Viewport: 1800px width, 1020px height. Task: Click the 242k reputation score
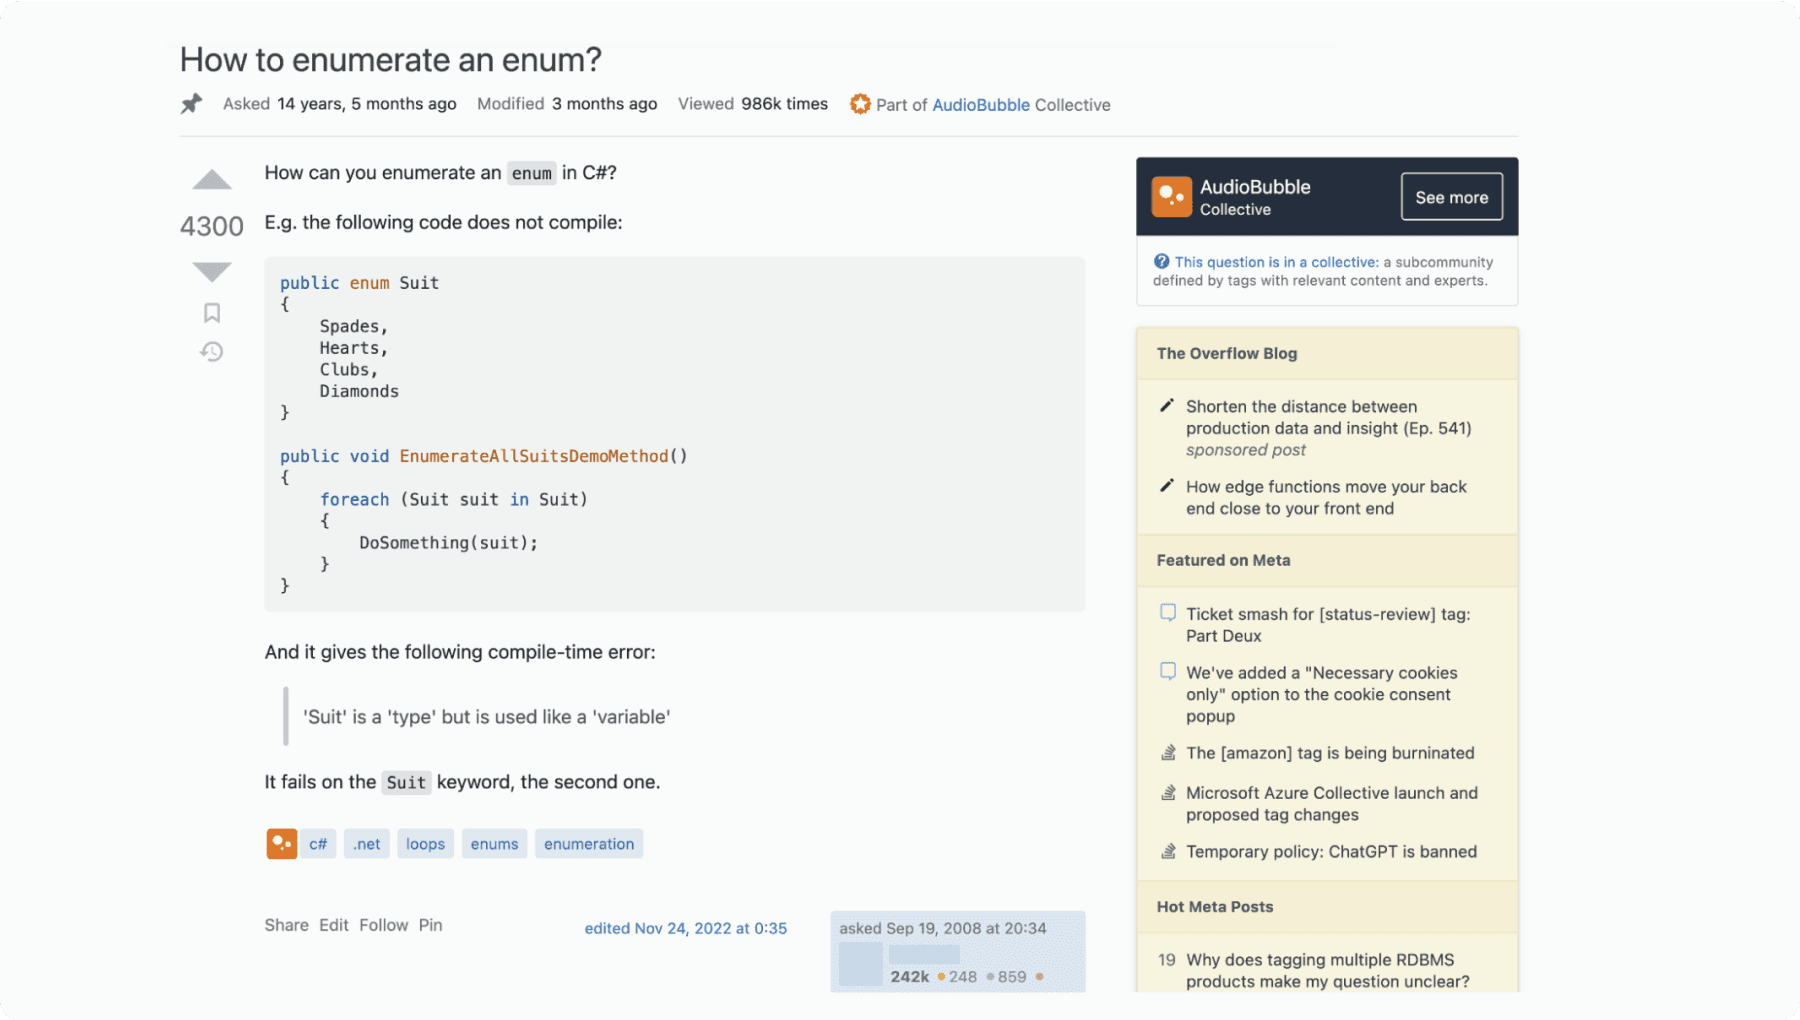coord(909,976)
